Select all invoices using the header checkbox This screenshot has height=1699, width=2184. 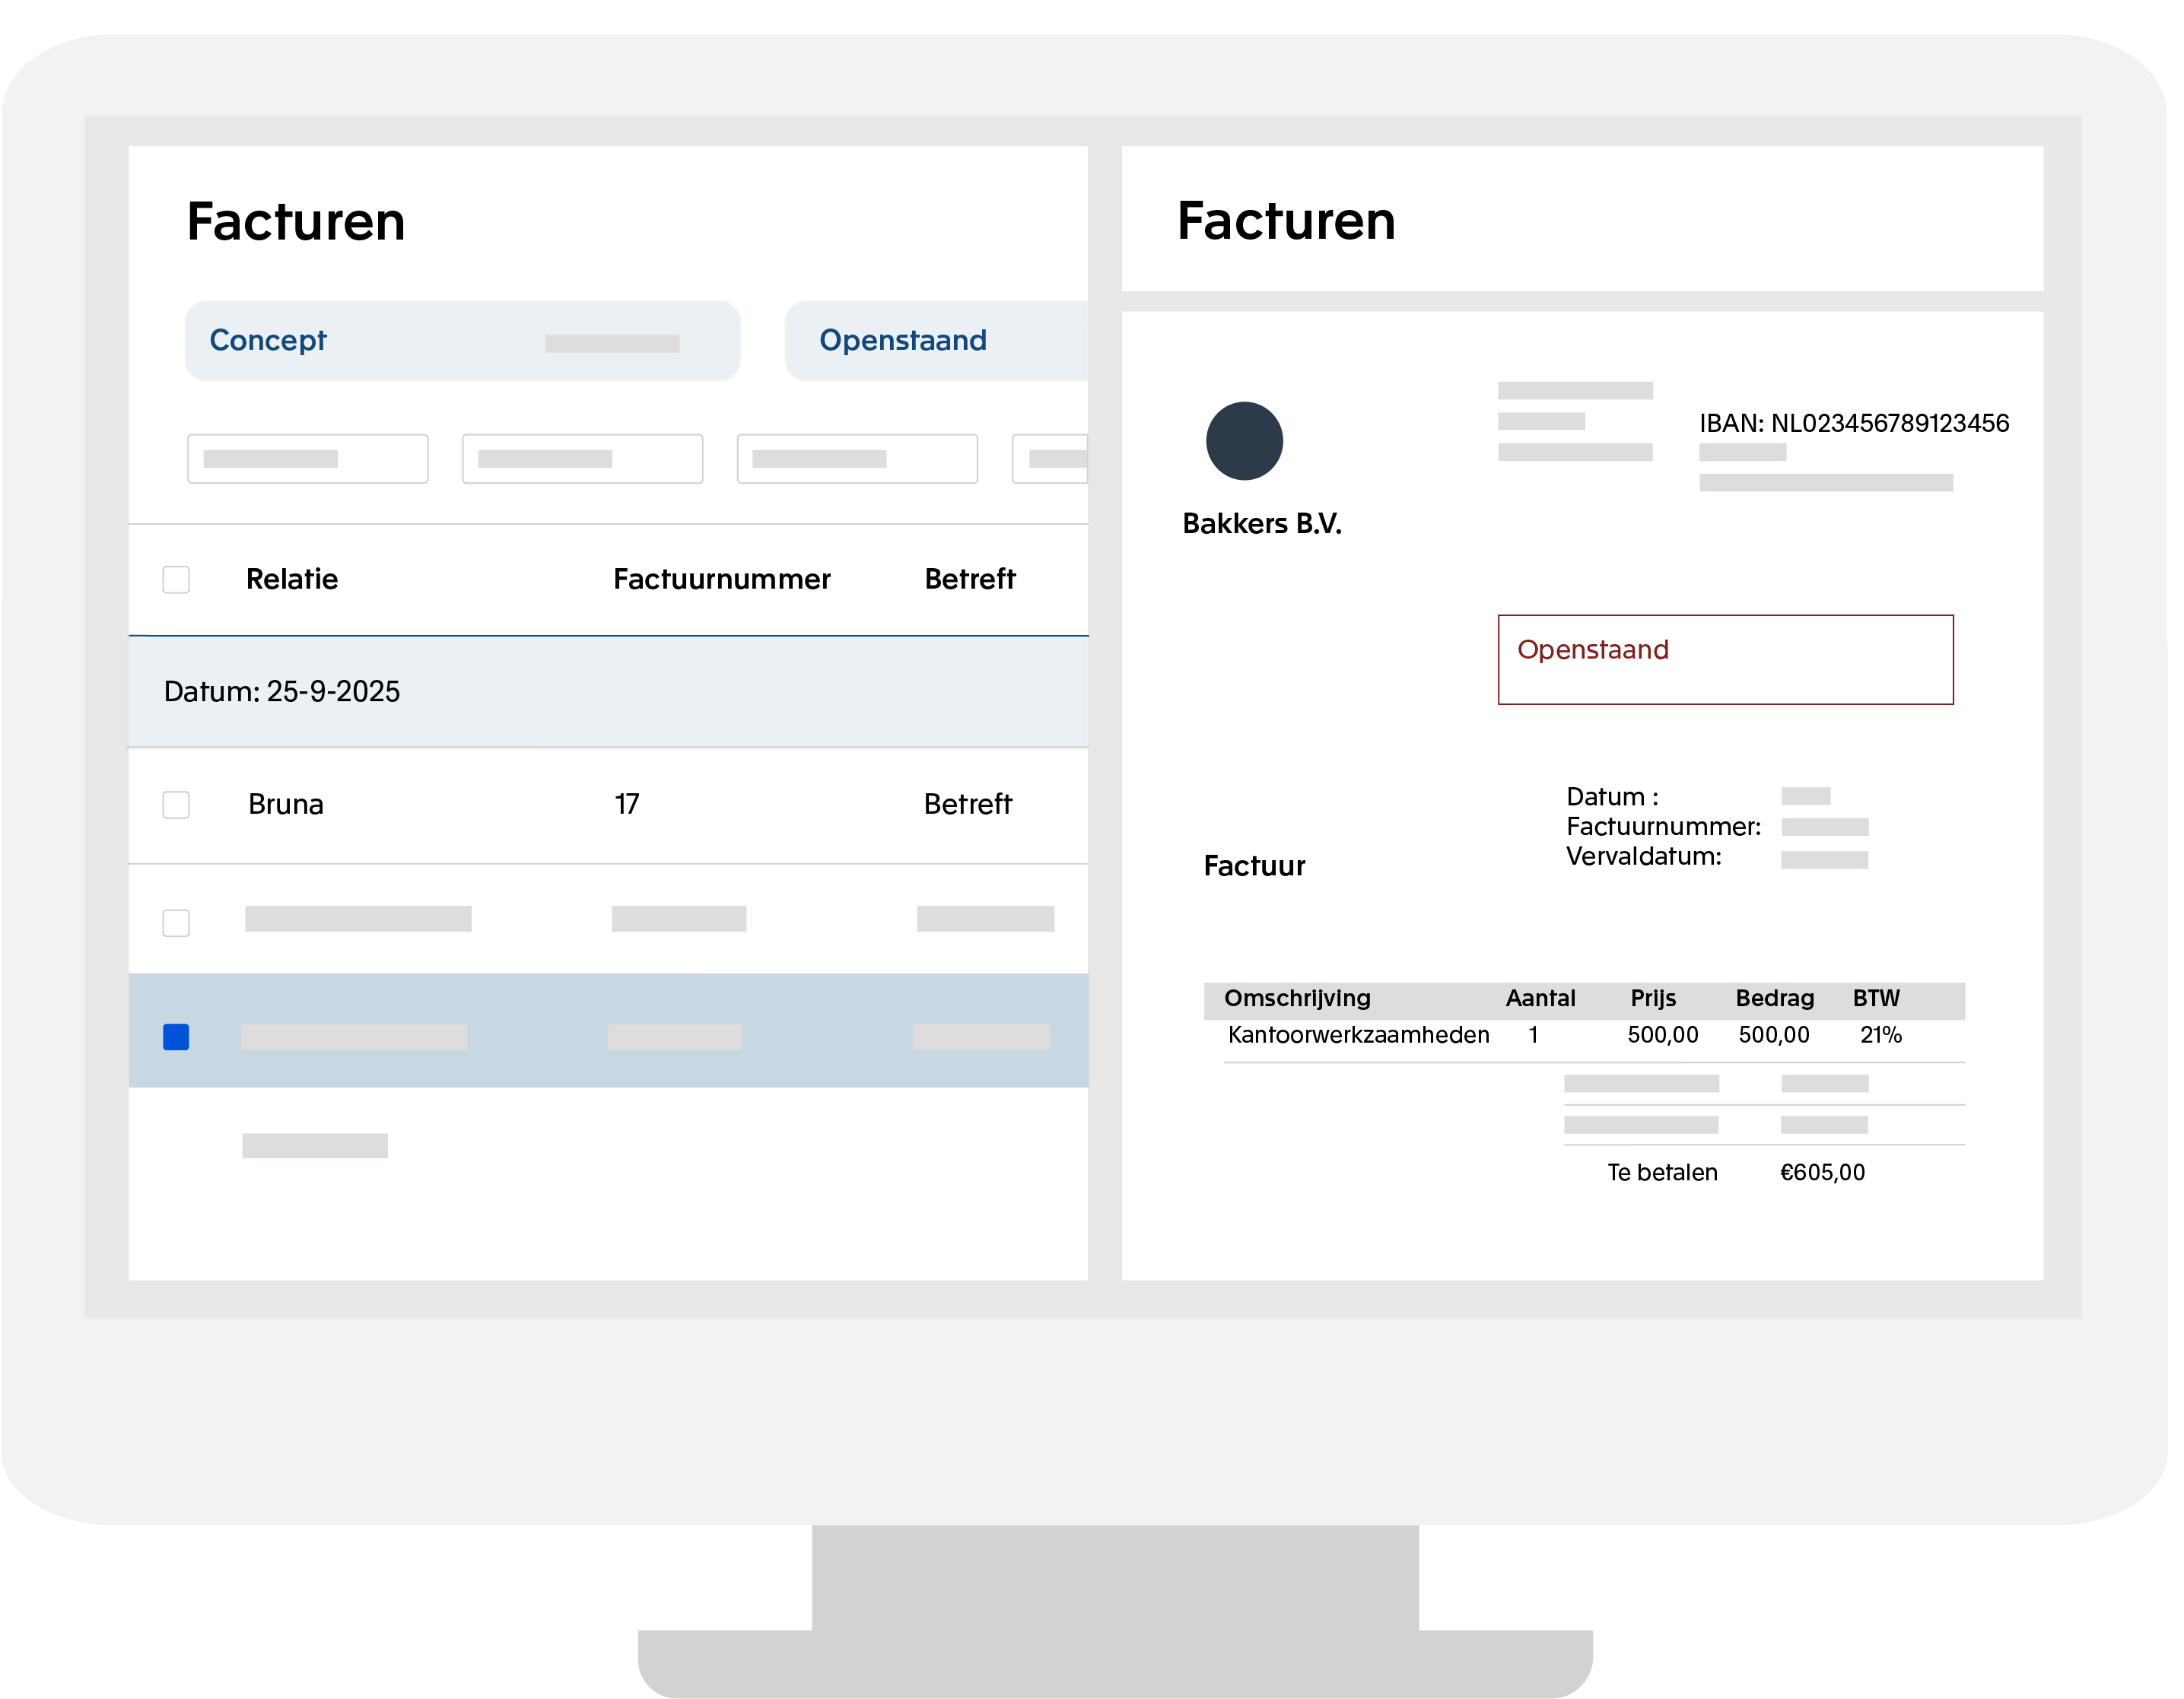pyautogui.click(x=176, y=578)
